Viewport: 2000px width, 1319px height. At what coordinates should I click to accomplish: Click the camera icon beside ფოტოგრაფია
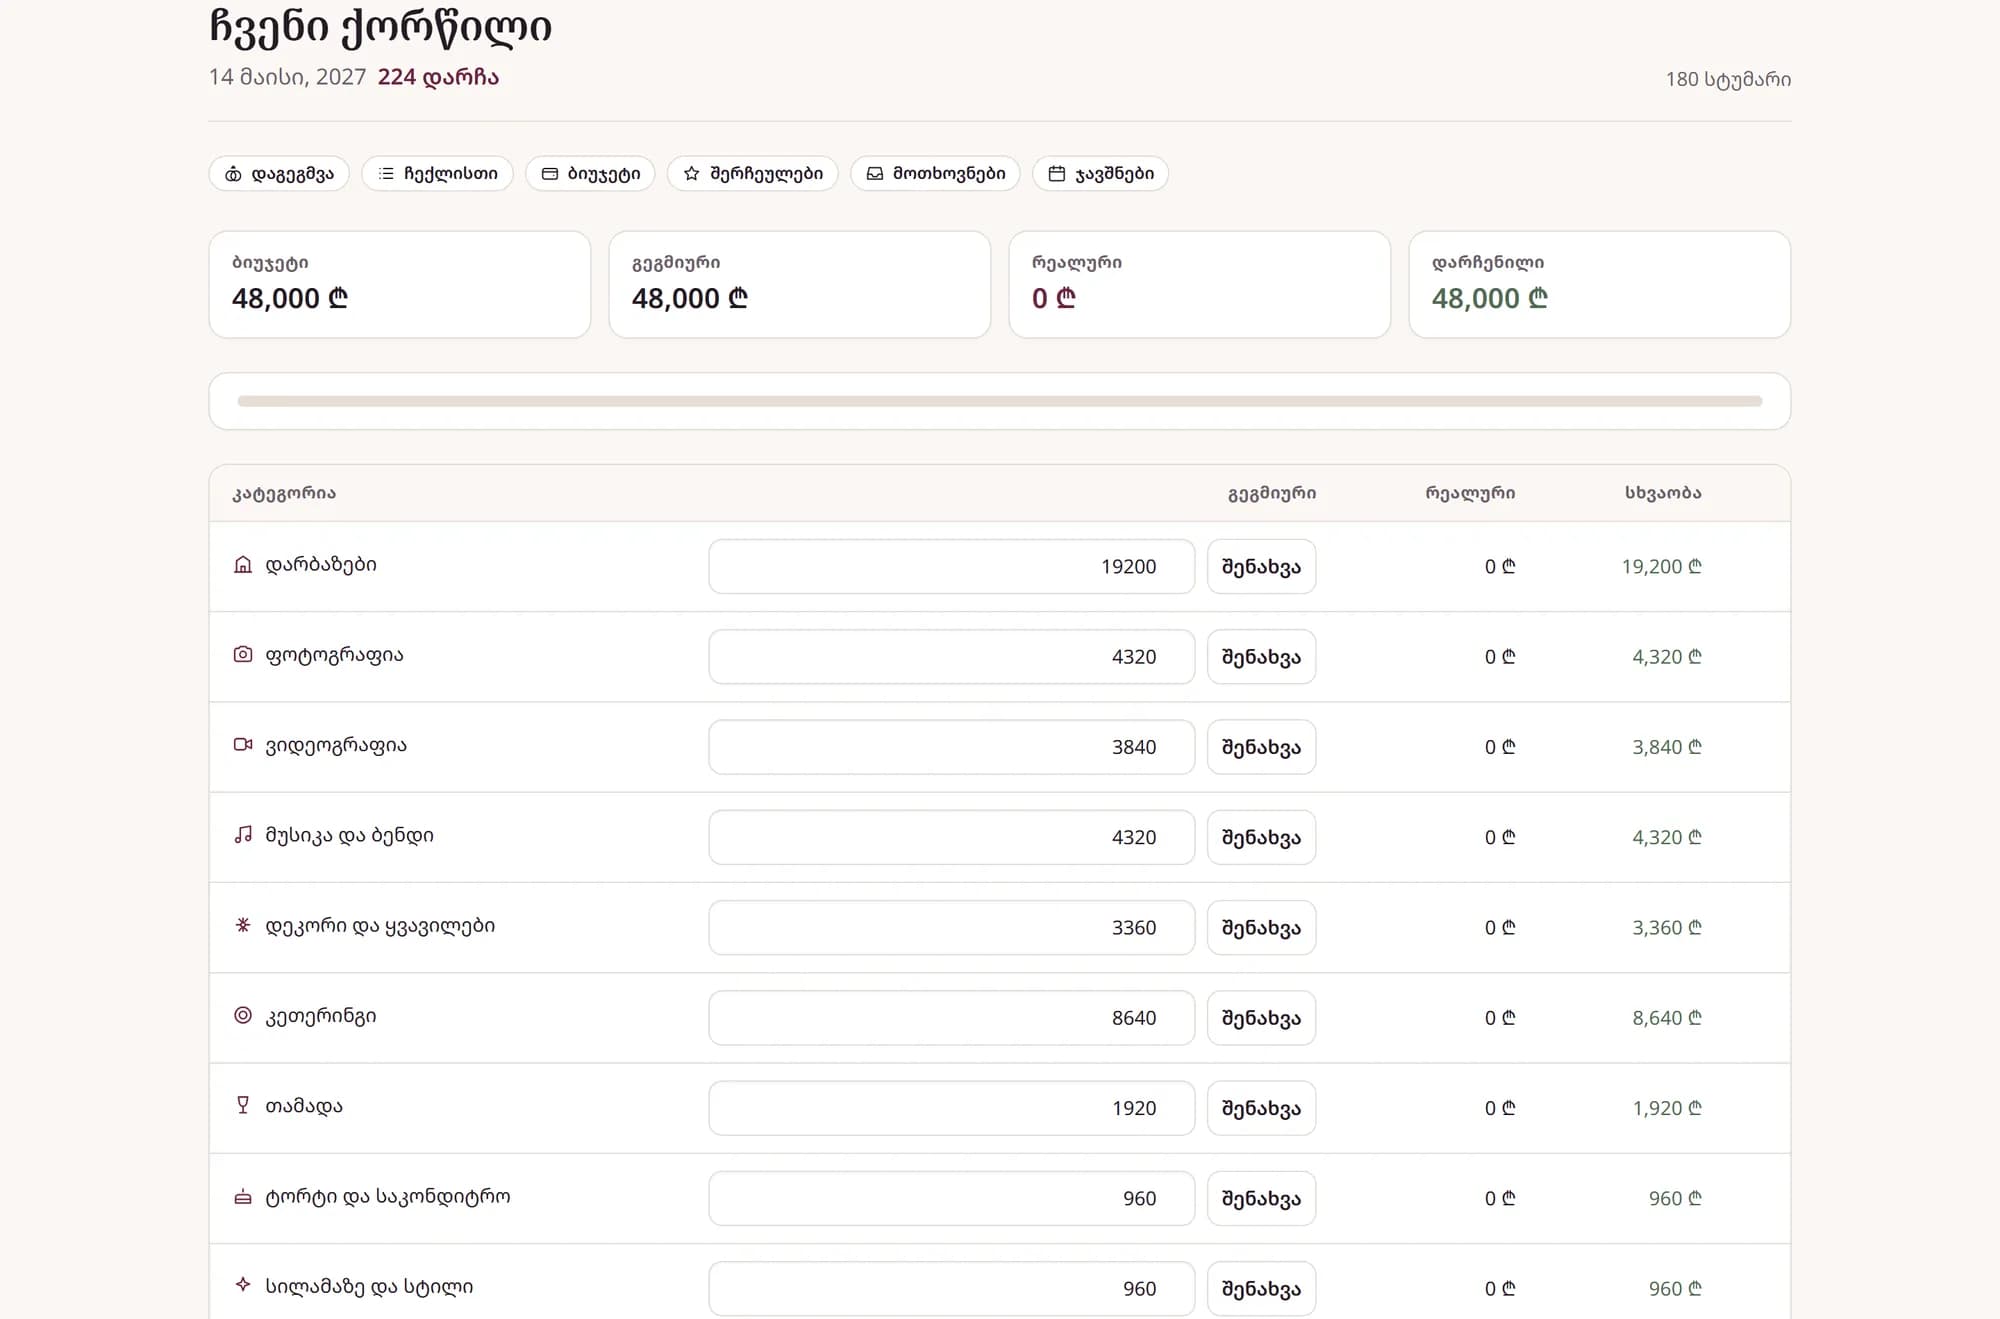pyautogui.click(x=243, y=655)
